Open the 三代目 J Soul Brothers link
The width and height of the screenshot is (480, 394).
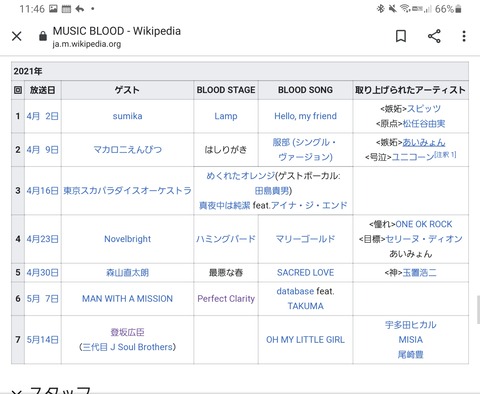click(x=127, y=347)
